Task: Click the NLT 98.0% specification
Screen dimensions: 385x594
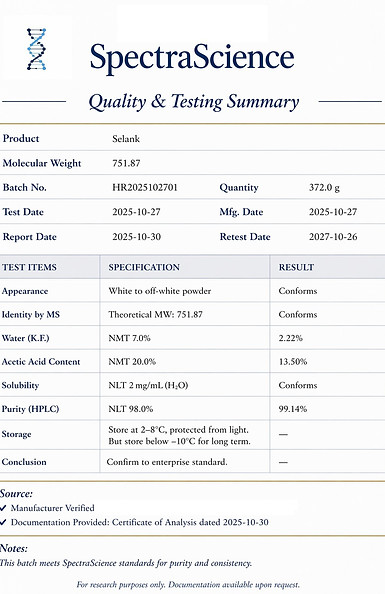Action: [x=131, y=409]
